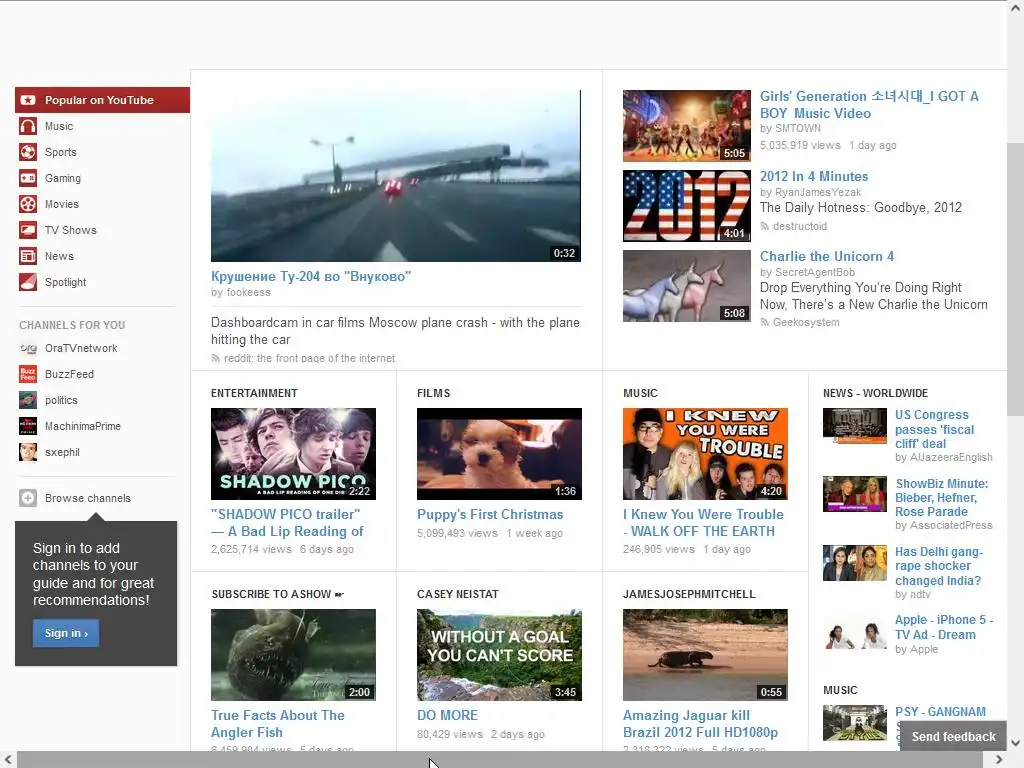Open the MachinimaPrime channel name
This screenshot has height=768, width=1024.
point(83,426)
